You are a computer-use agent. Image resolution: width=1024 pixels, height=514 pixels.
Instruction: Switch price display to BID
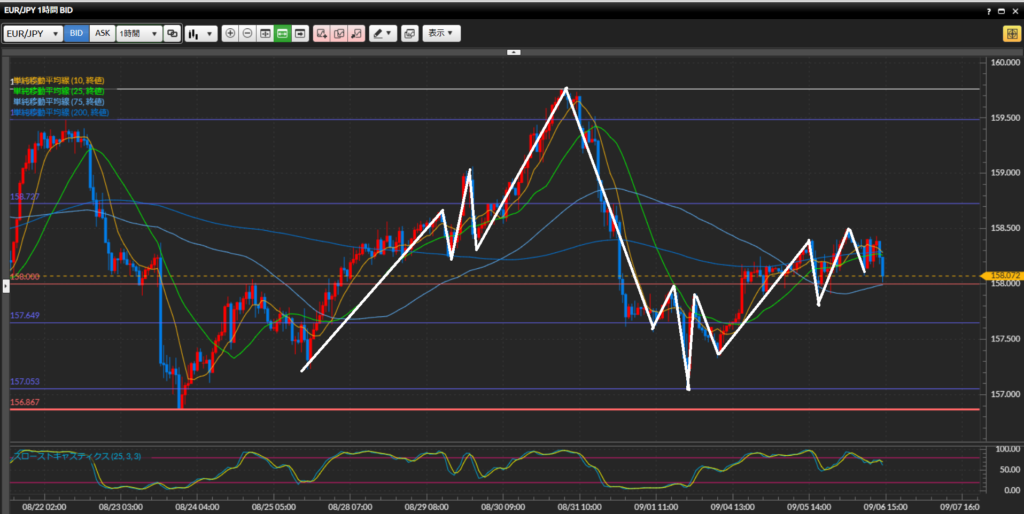pyautogui.click(x=77, y=33)
